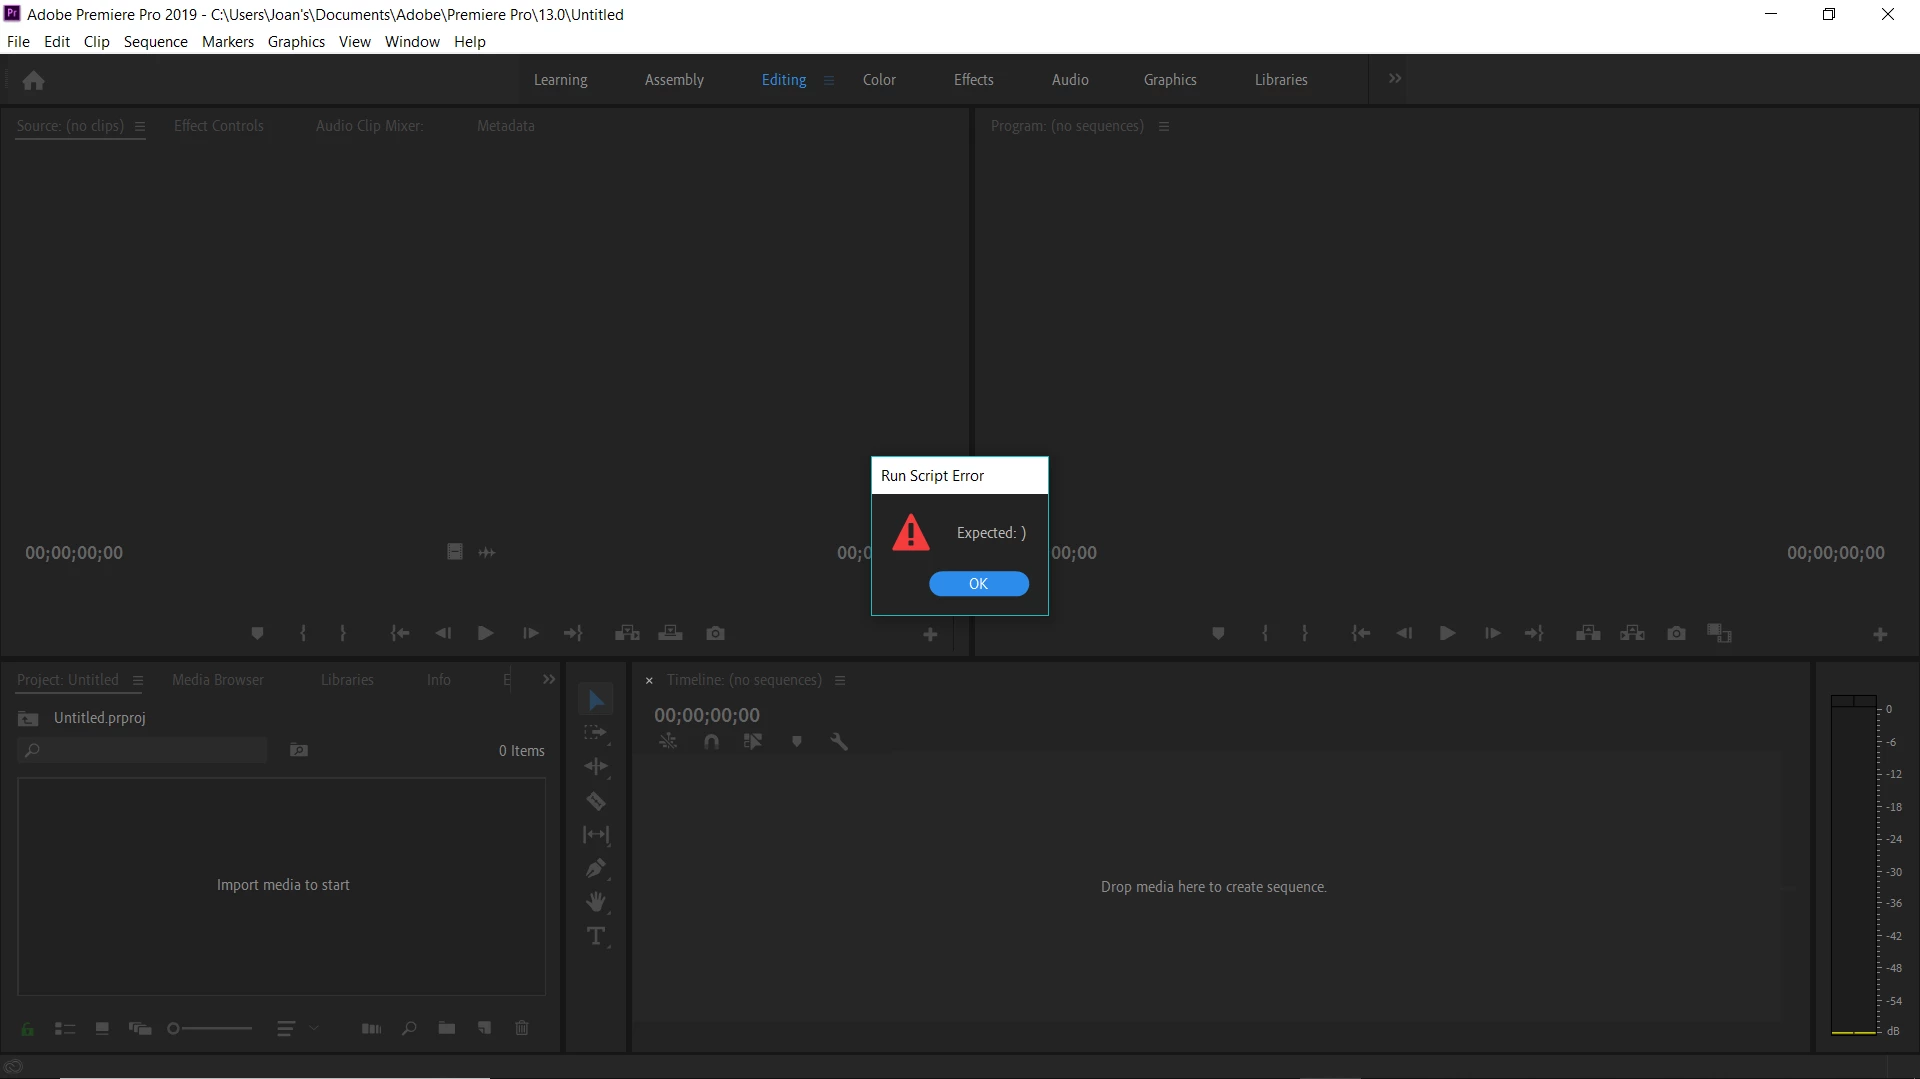
Task: Select the Track Select Forward tool
Action: pyautogui.click(x=596, y=733)
